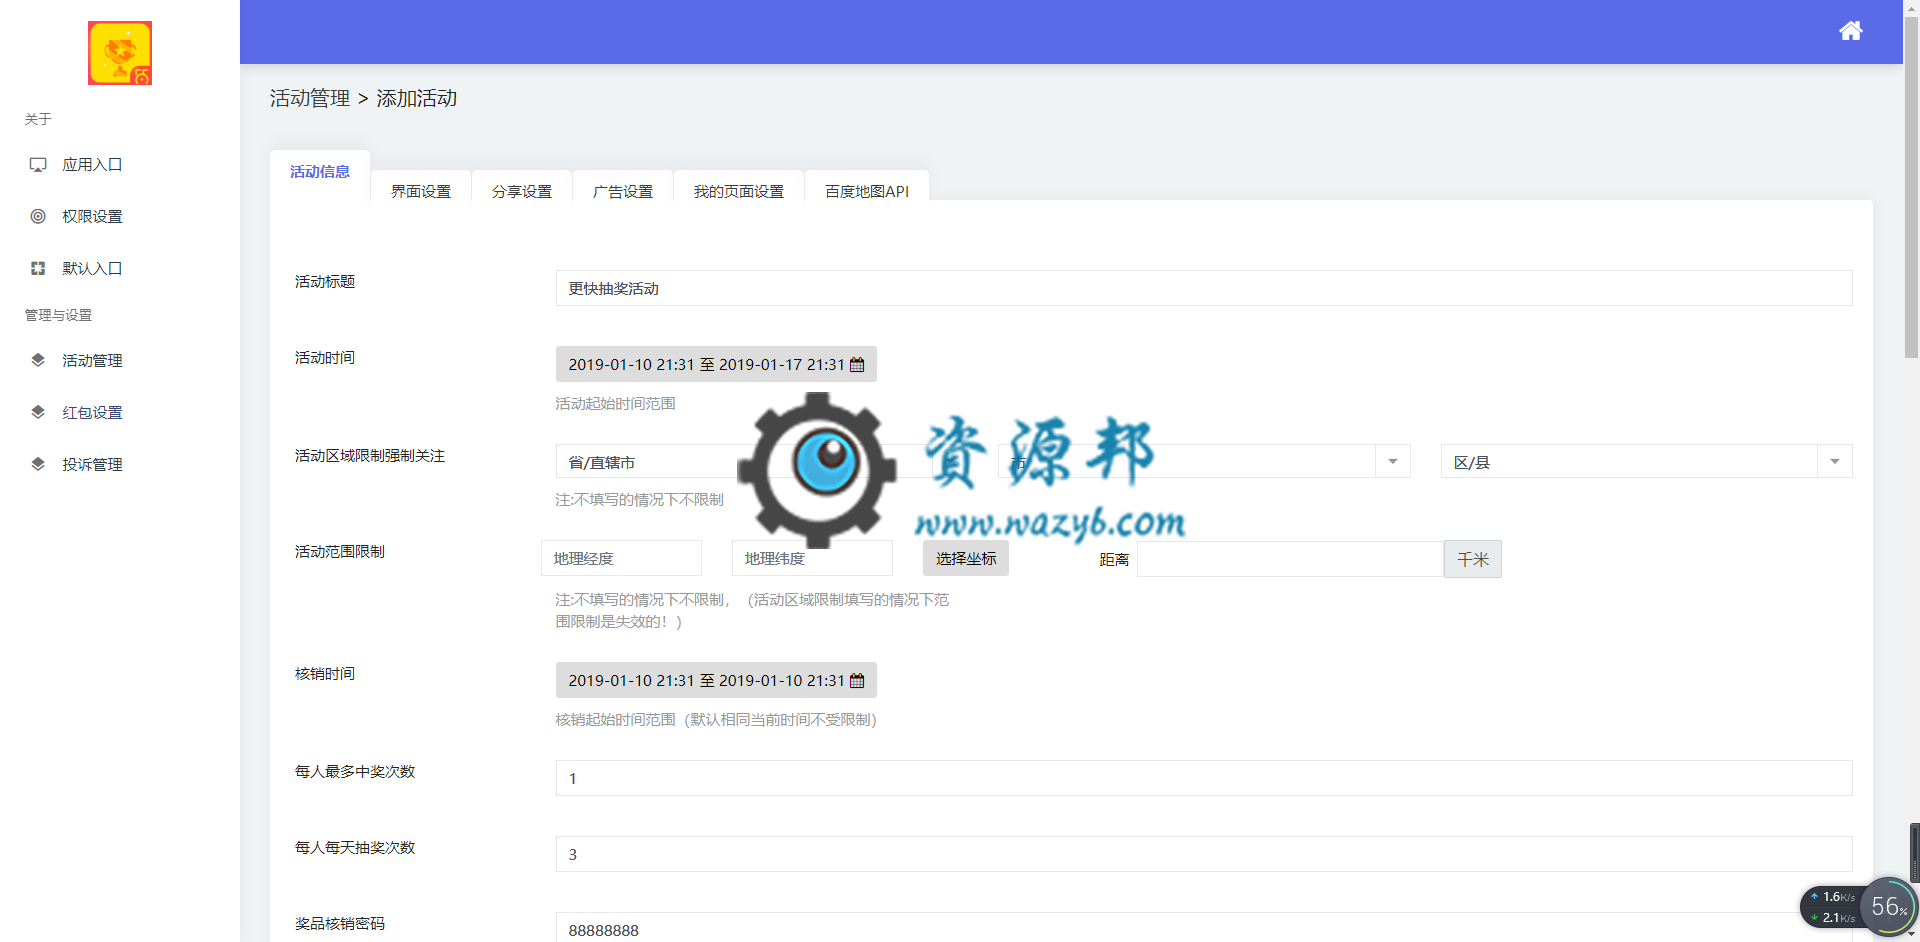1920x942 pixels.
Task: Click the 活动起始时间范围 hint text
Action: point(616,404)
